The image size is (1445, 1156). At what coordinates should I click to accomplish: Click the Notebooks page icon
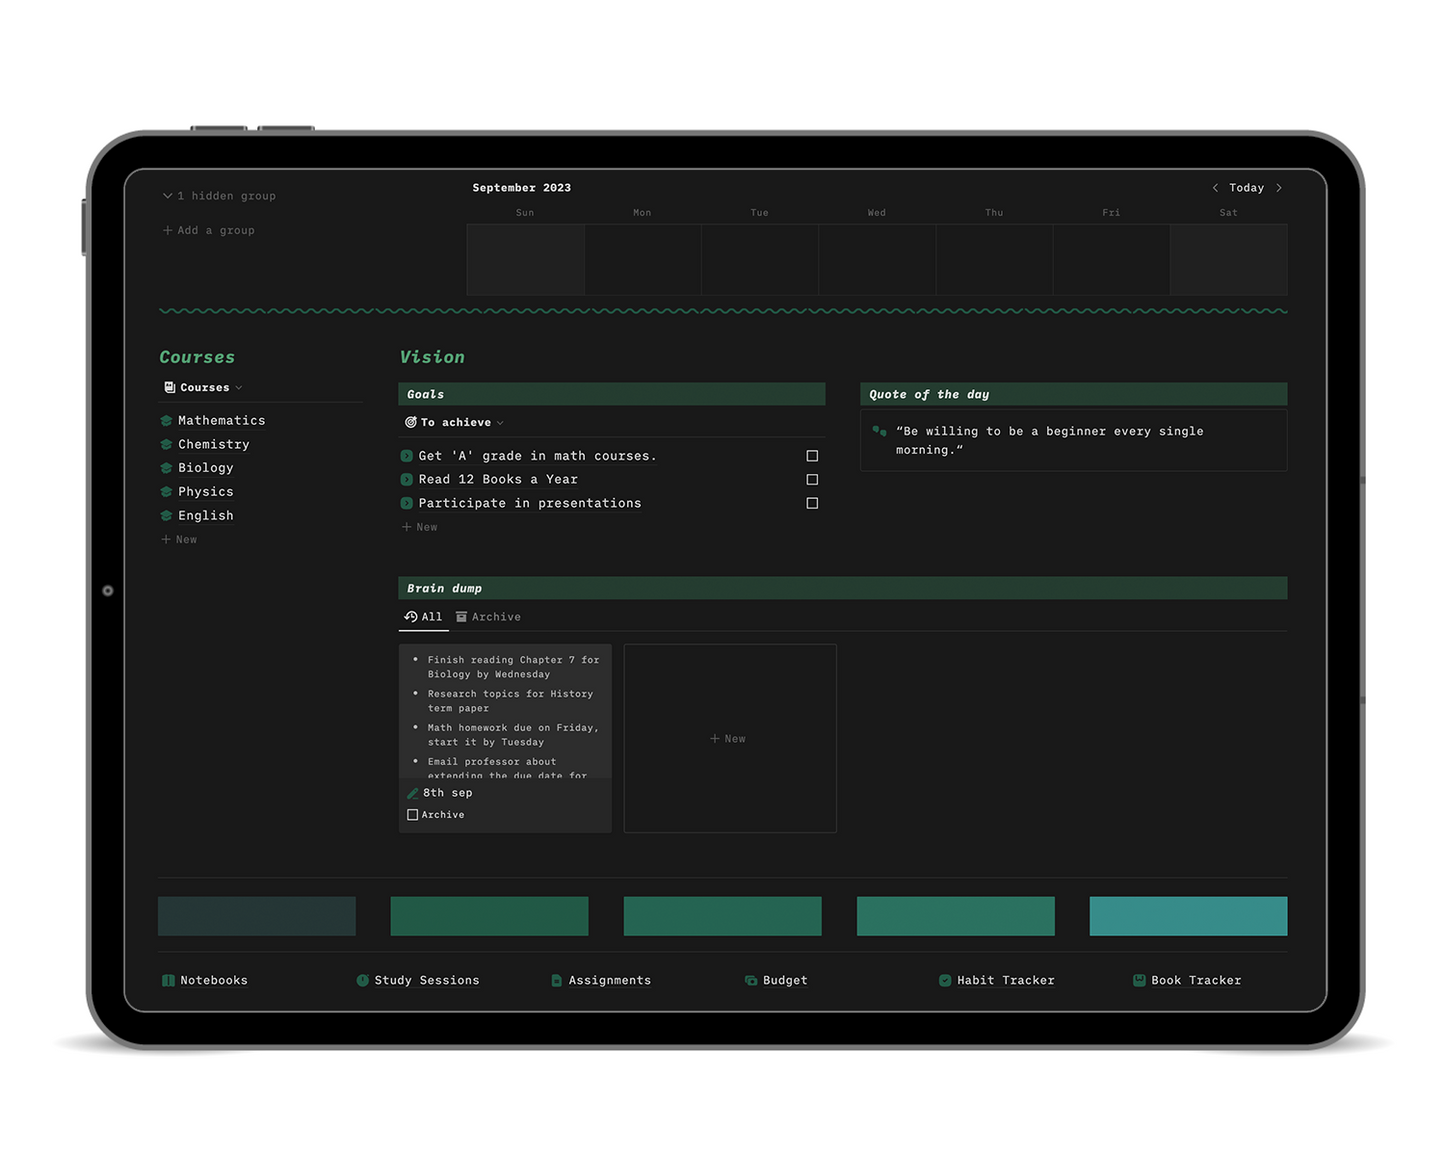tap(168, 980)
